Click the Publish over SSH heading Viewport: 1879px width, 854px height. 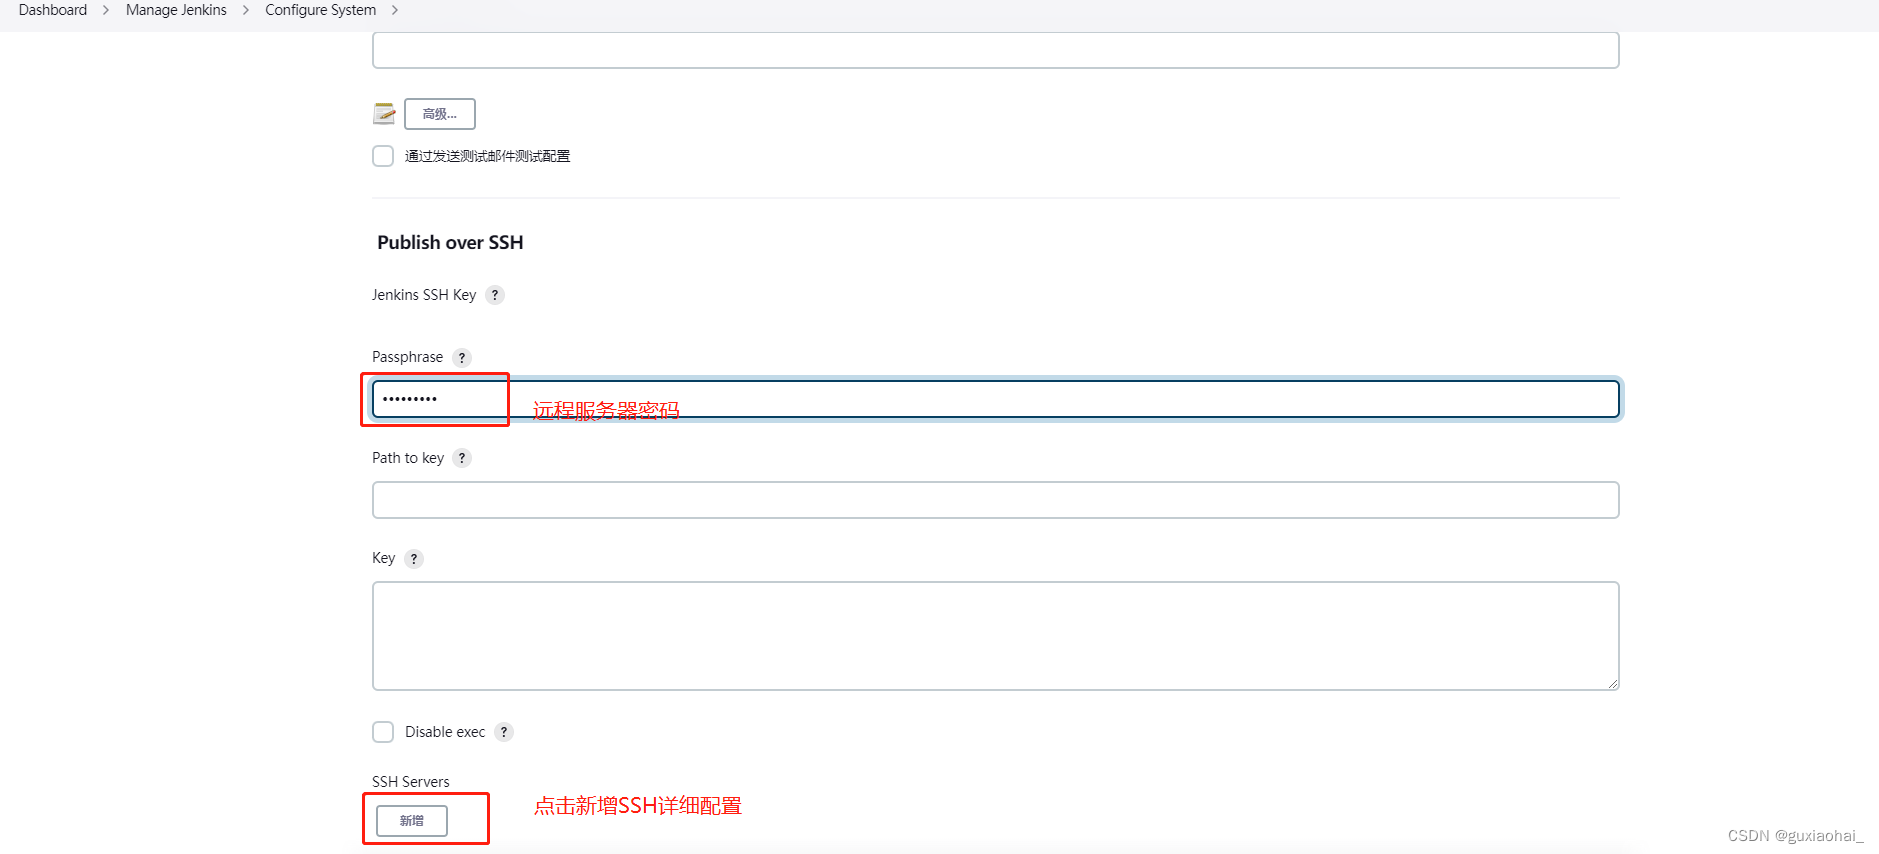pyautogui.click(x=450, y=242)
